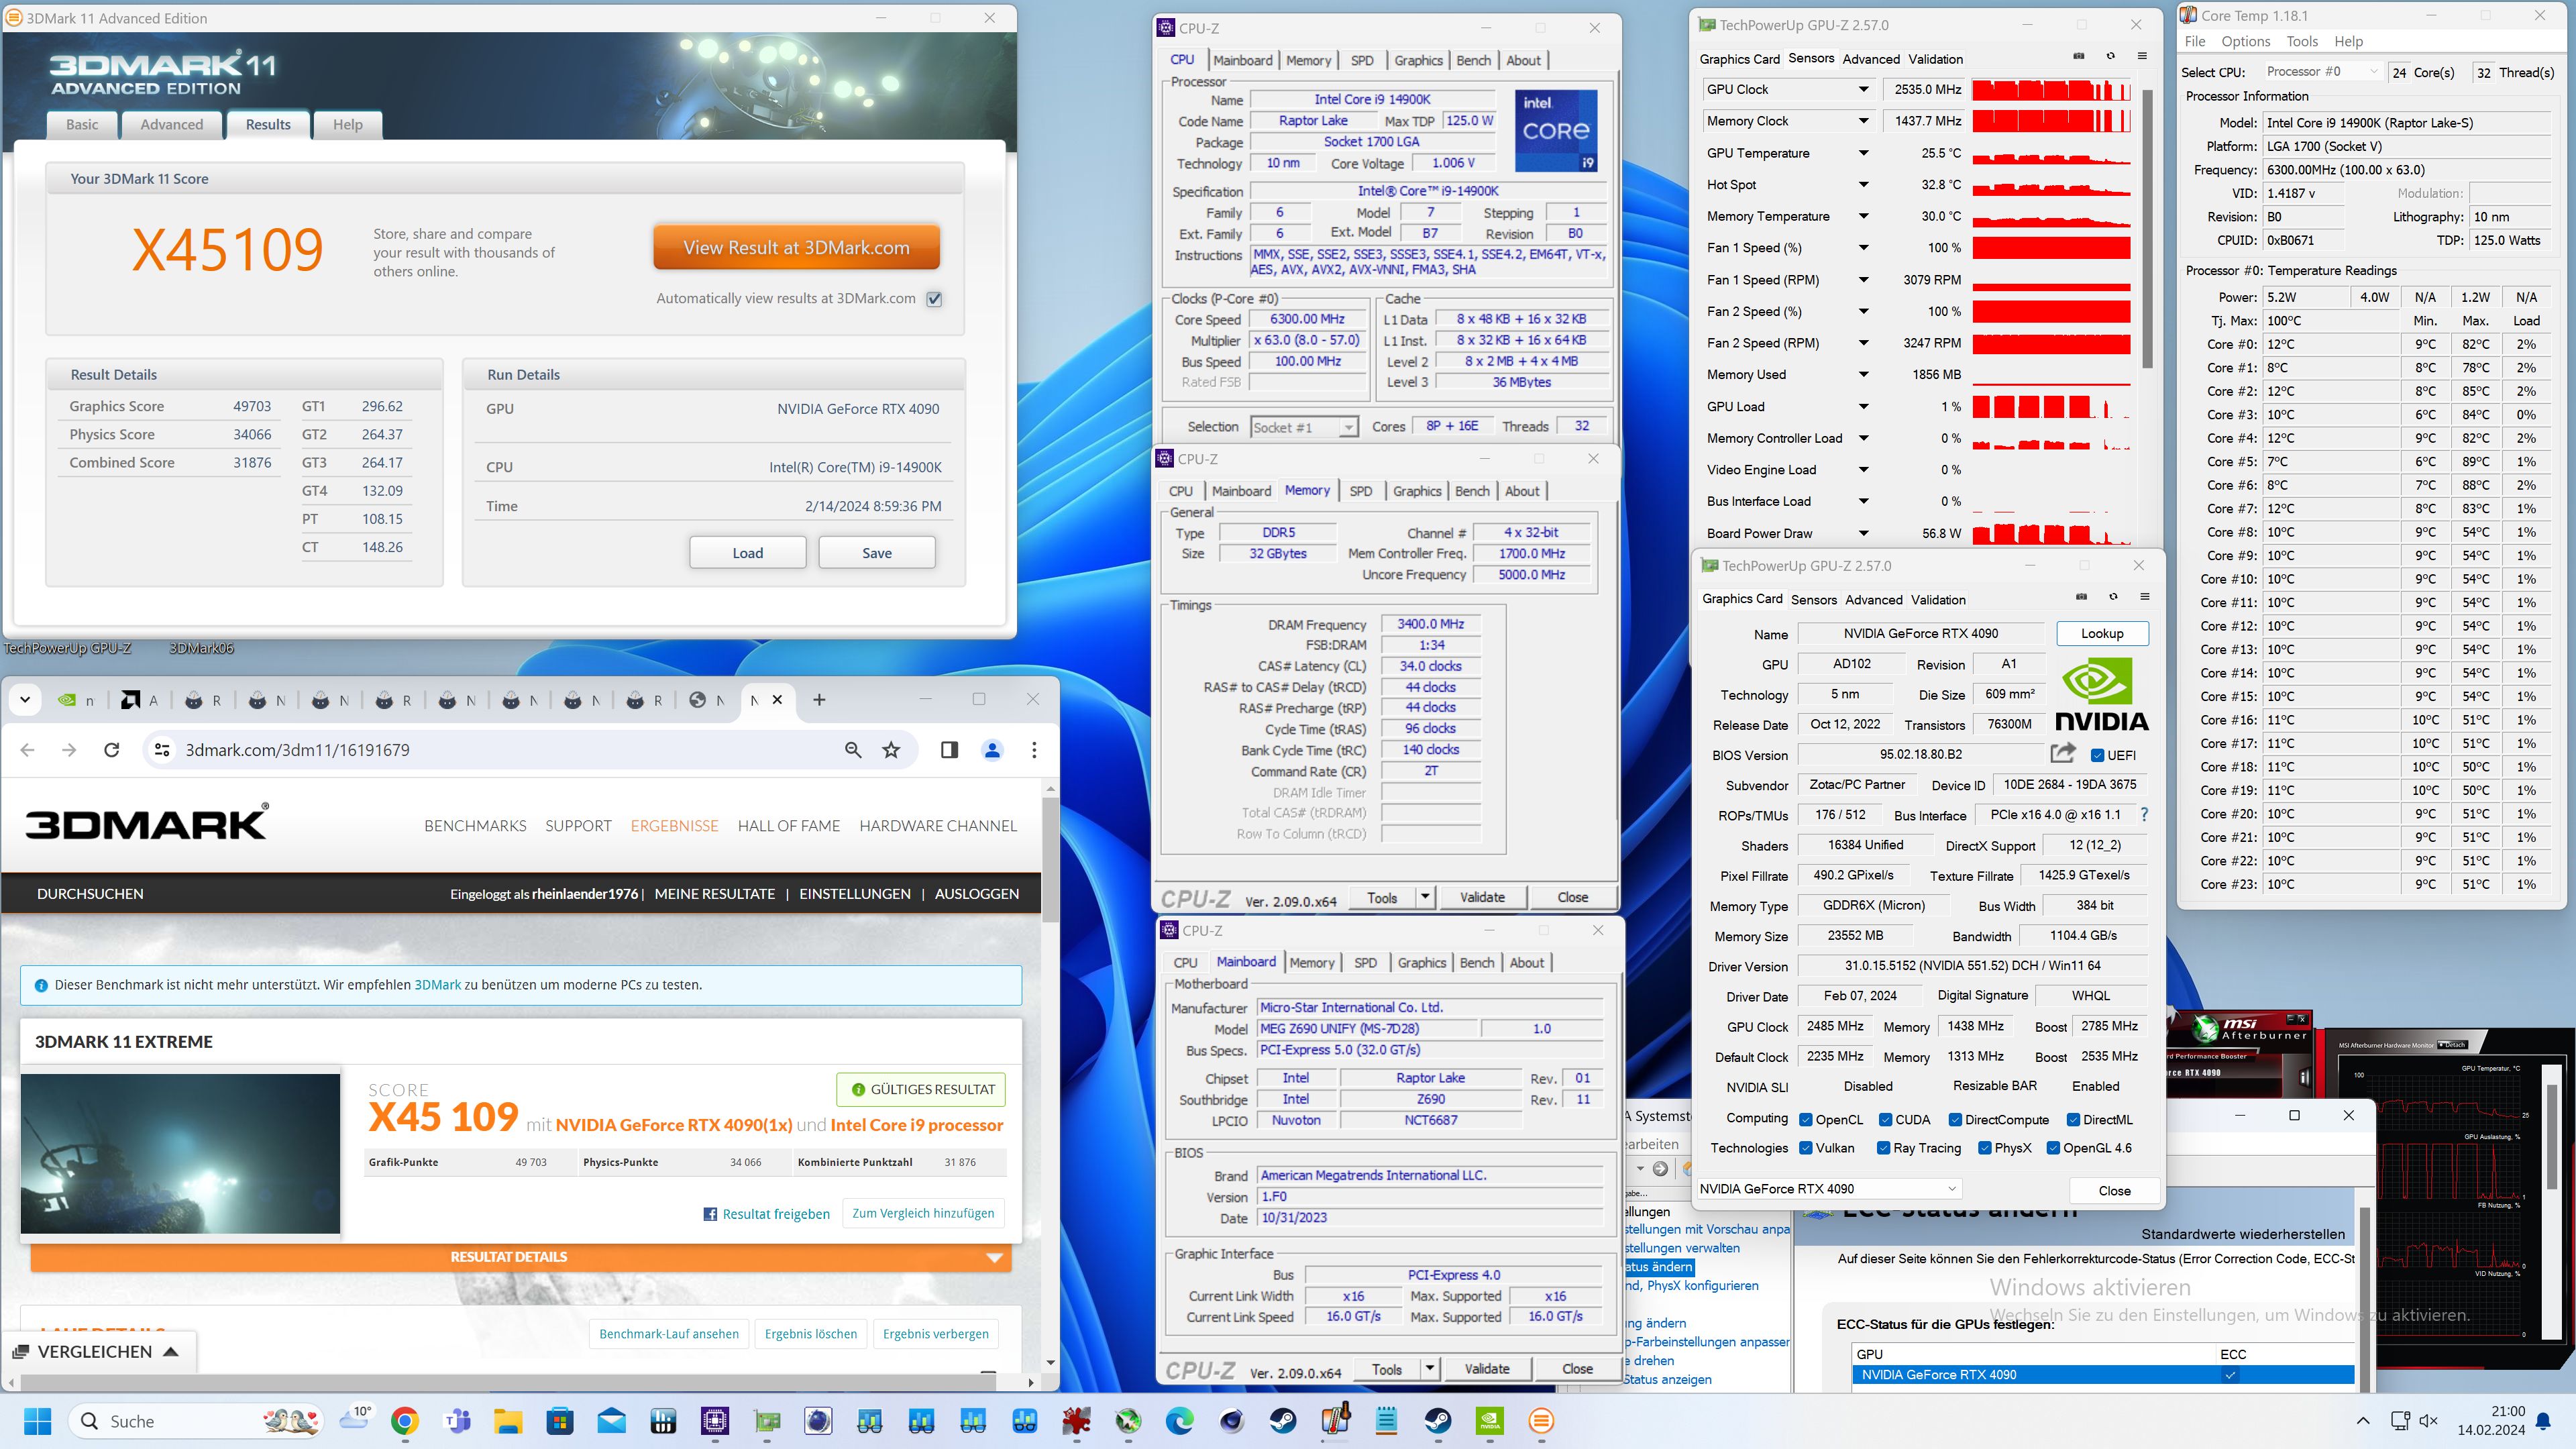Open the Board Power Draw dropdown arrow
The height and width of the screenshot is (1449, 2576).
[1863, 533]
